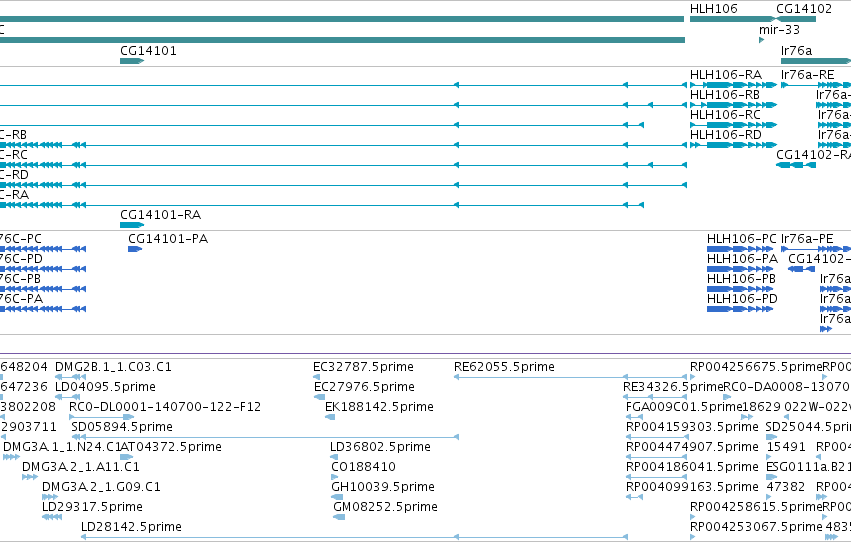The image size is (851, 542).
Task: Select EST EC27976.5prime
Action: [x=320, y=397]
